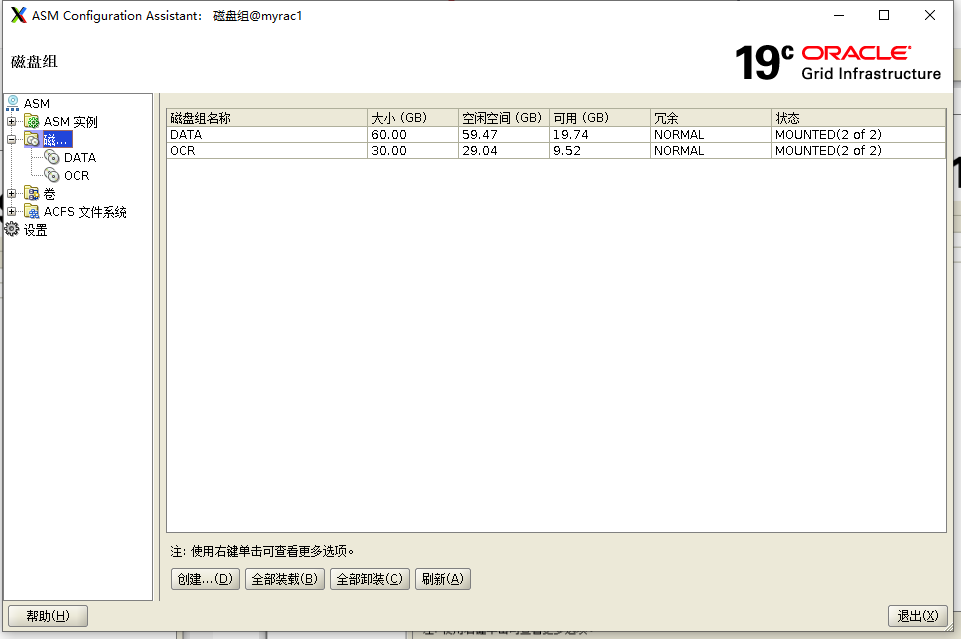This screenshot has height=639, width=961.
Task: Open 设置 label in tree
Action: point(36,230)
